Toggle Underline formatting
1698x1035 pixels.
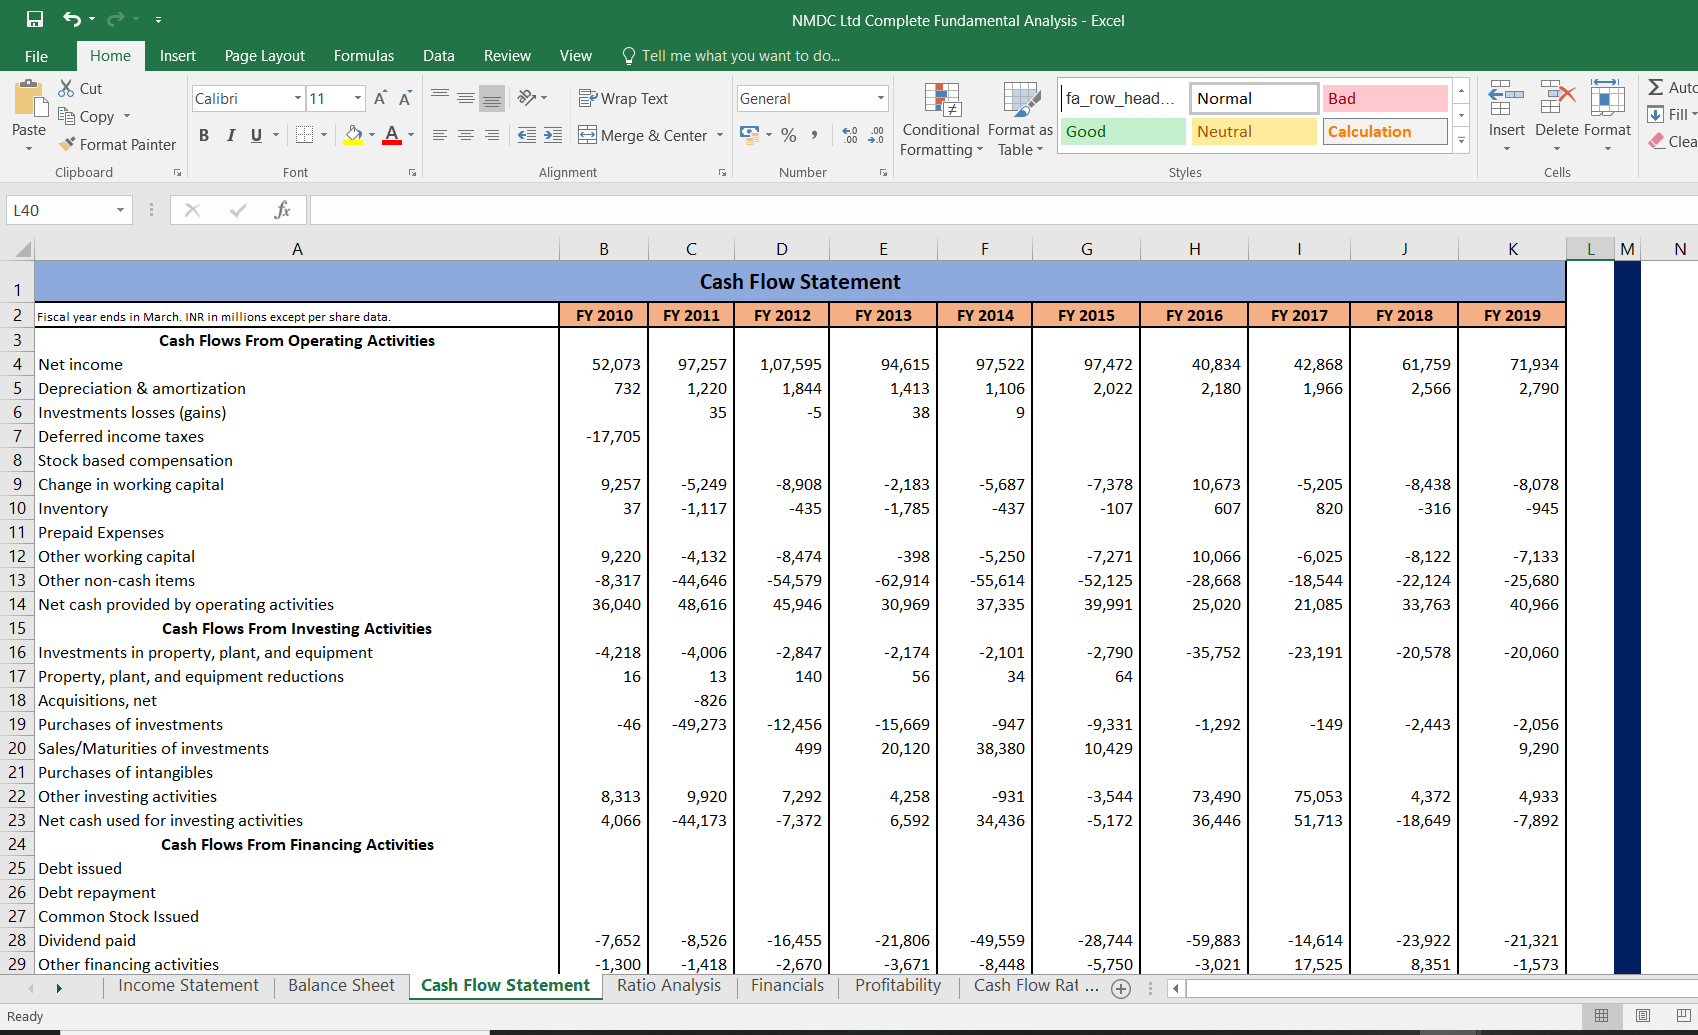coord(256,135)
